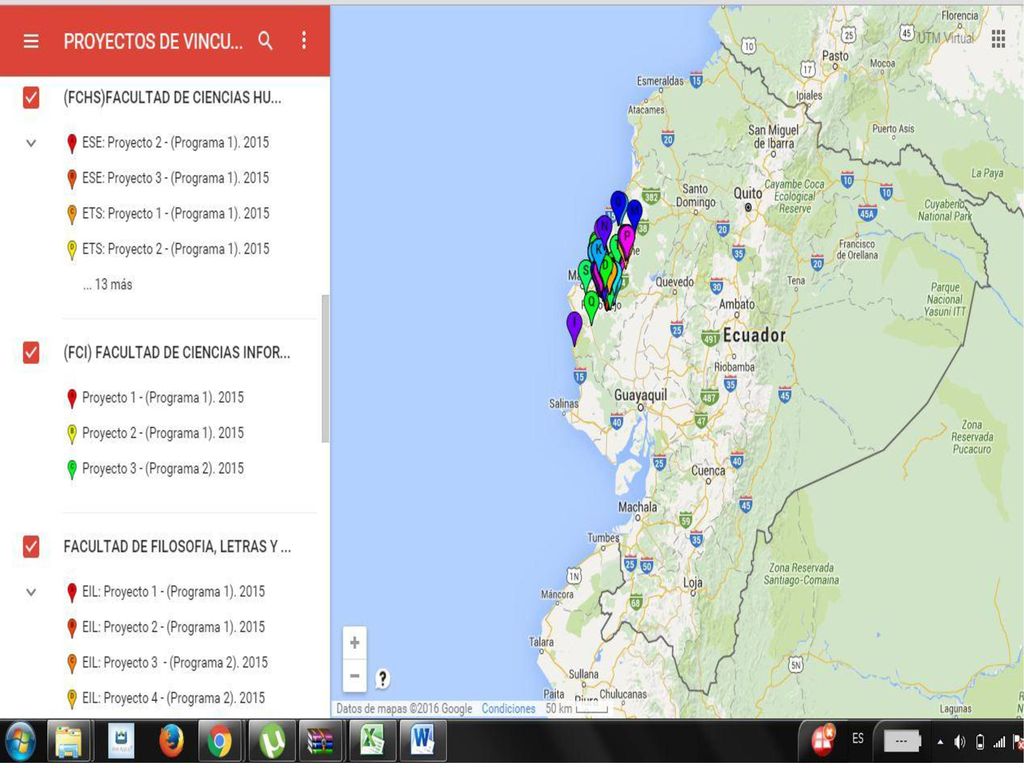Click Quito city label on map
The image size is (1024, 768).
(747, 193)
